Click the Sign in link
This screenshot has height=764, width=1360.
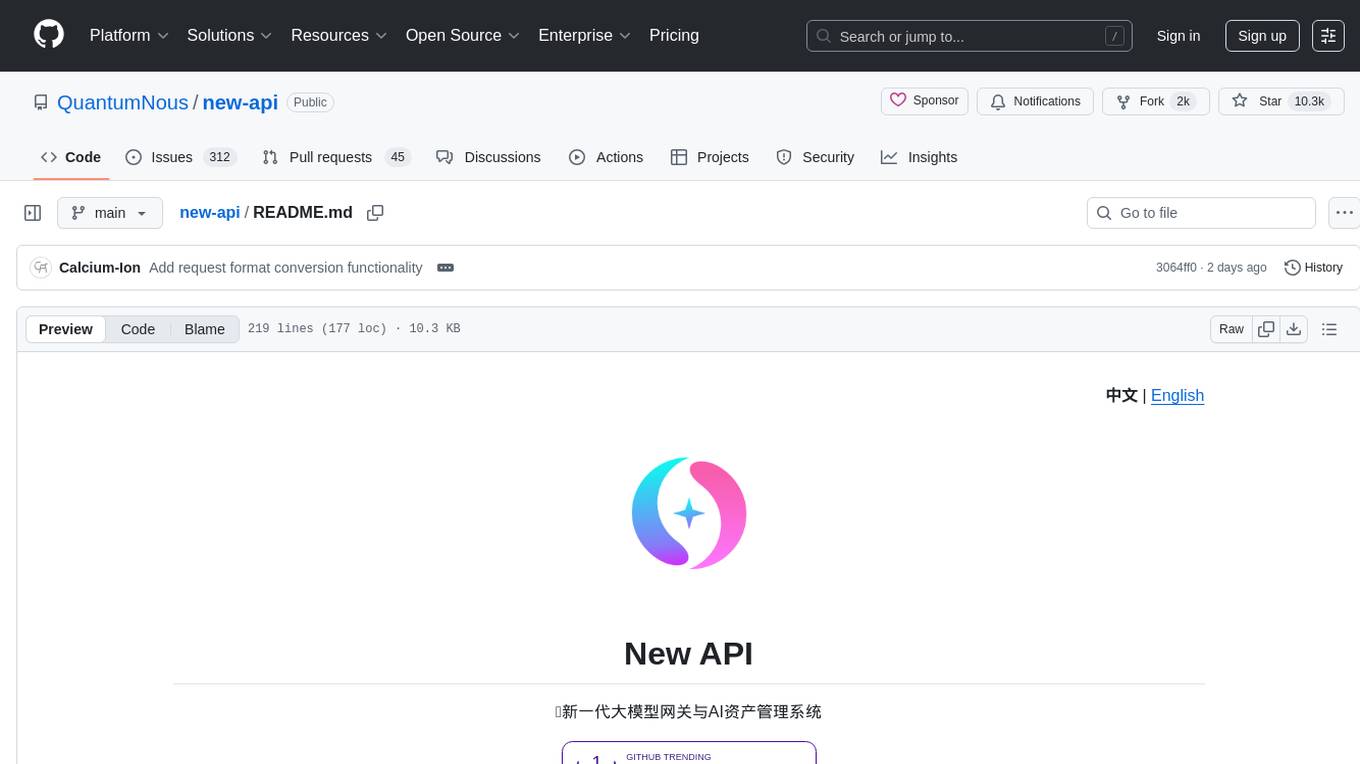pos(1178,36)
